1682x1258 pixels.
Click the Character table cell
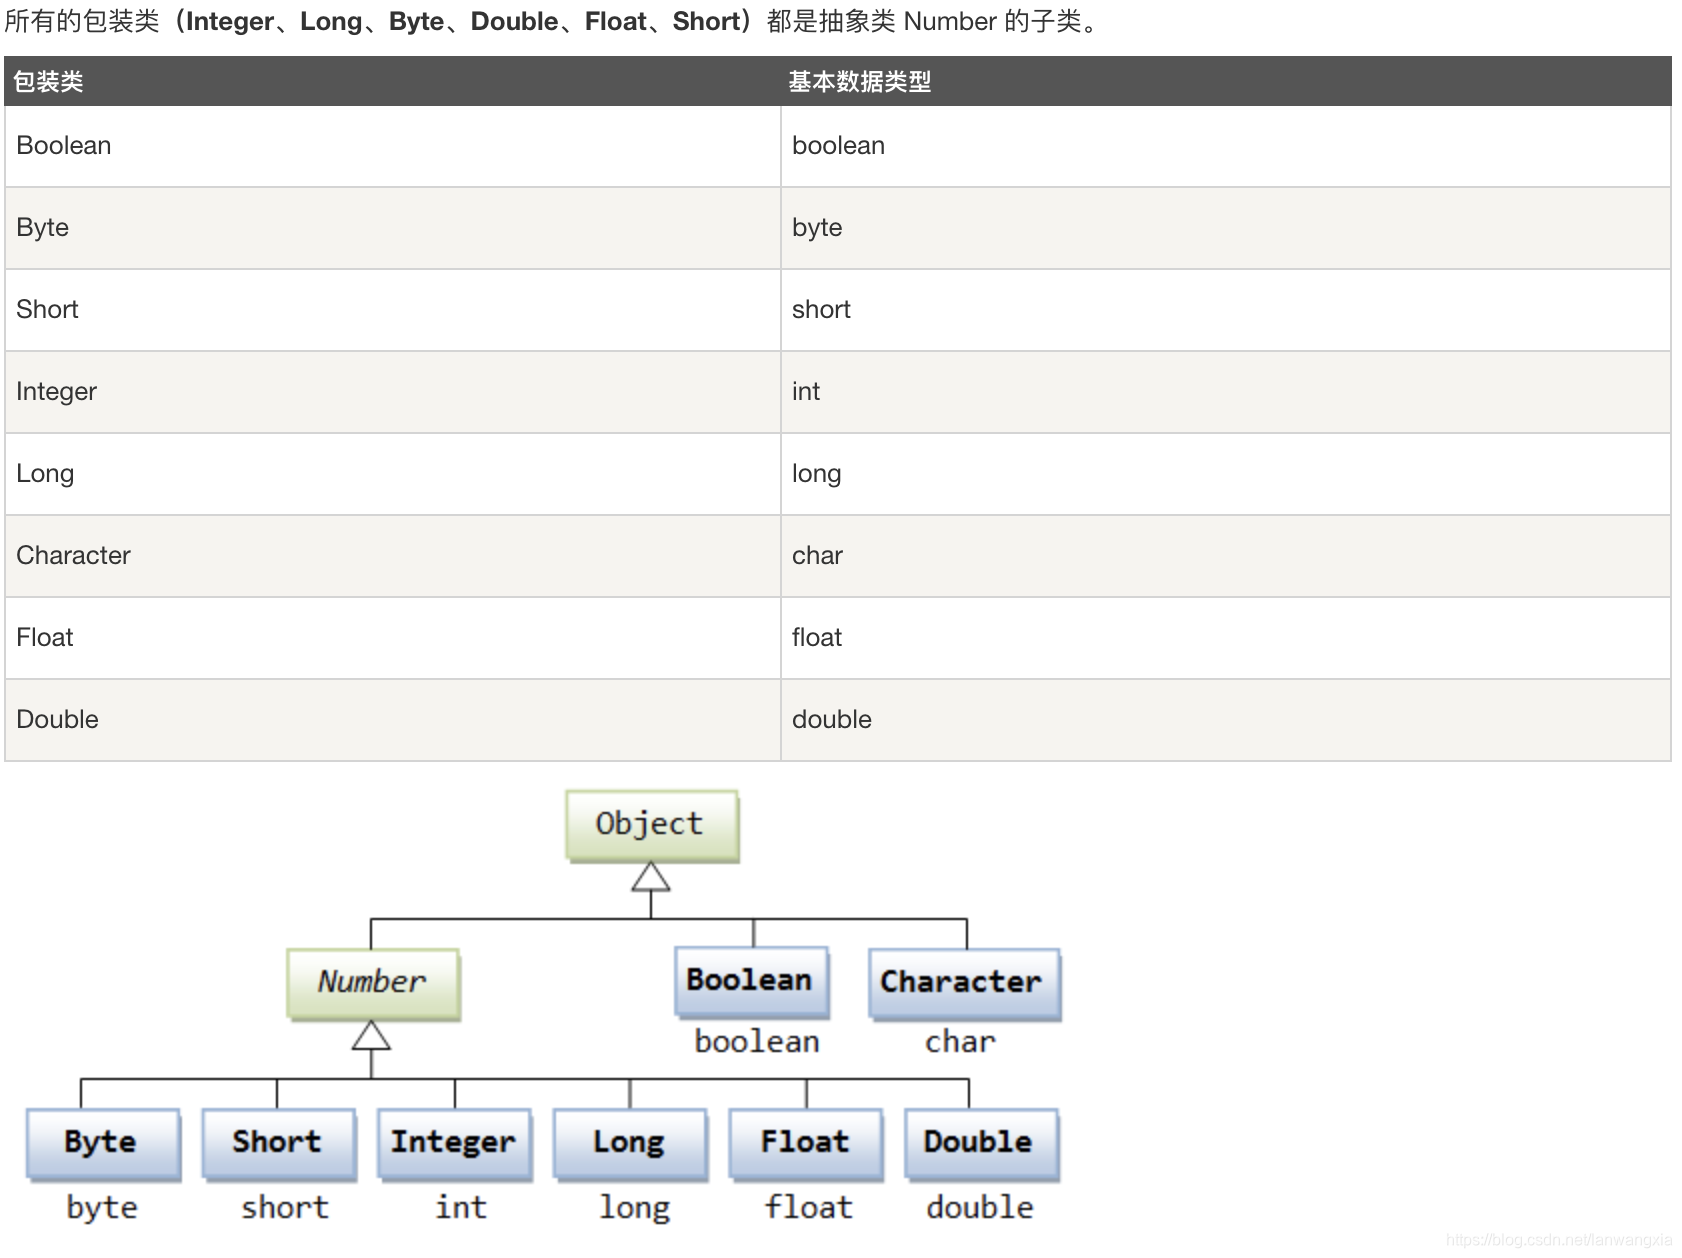coord(392,556)
